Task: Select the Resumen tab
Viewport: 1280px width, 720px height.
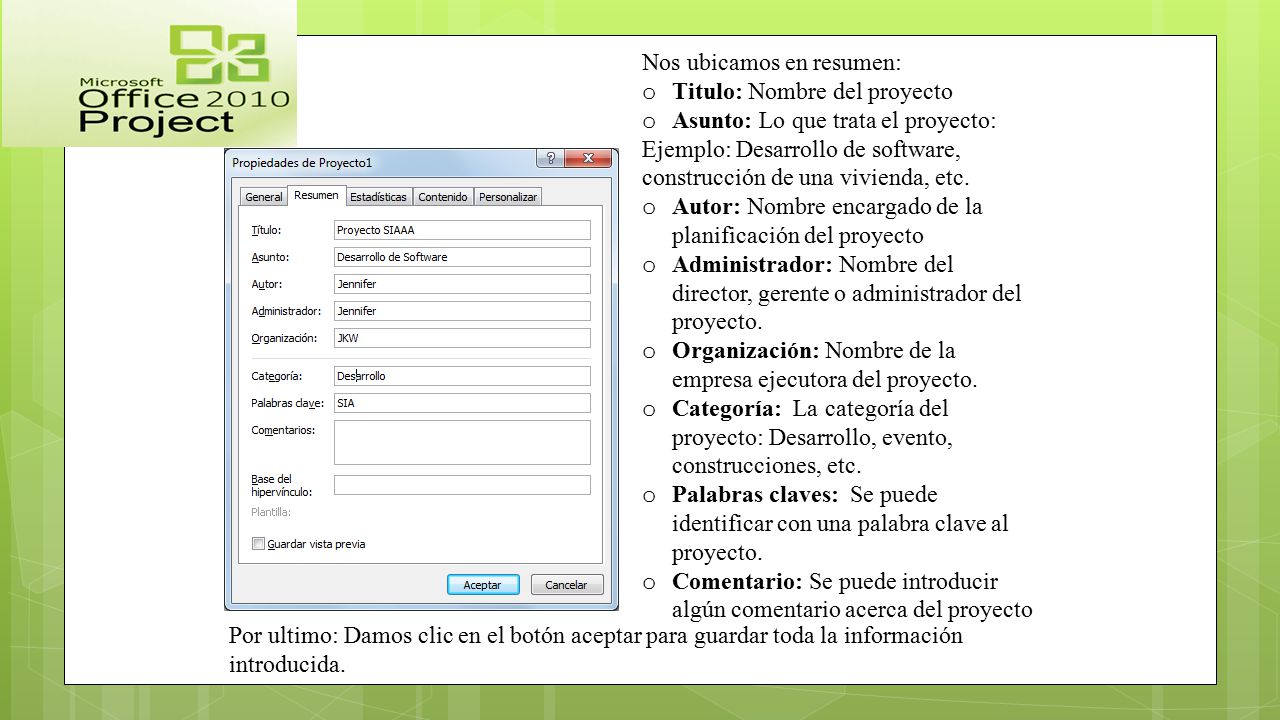Action: (x=316, y=195)
